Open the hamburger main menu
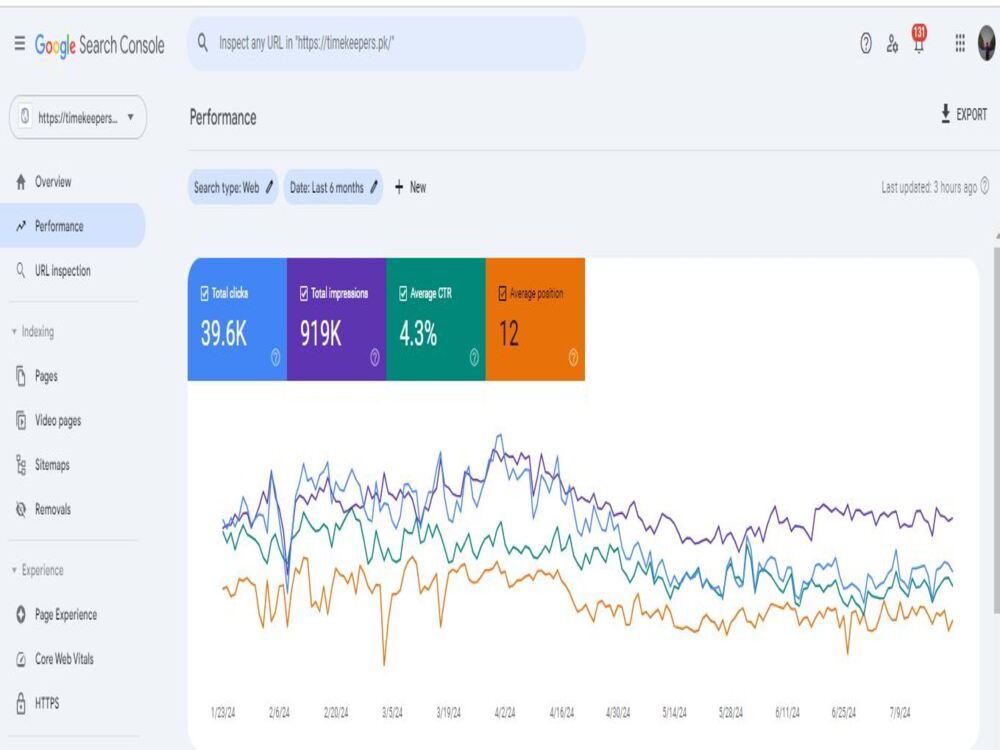1000x750 pixels. [x=20, y=43]
